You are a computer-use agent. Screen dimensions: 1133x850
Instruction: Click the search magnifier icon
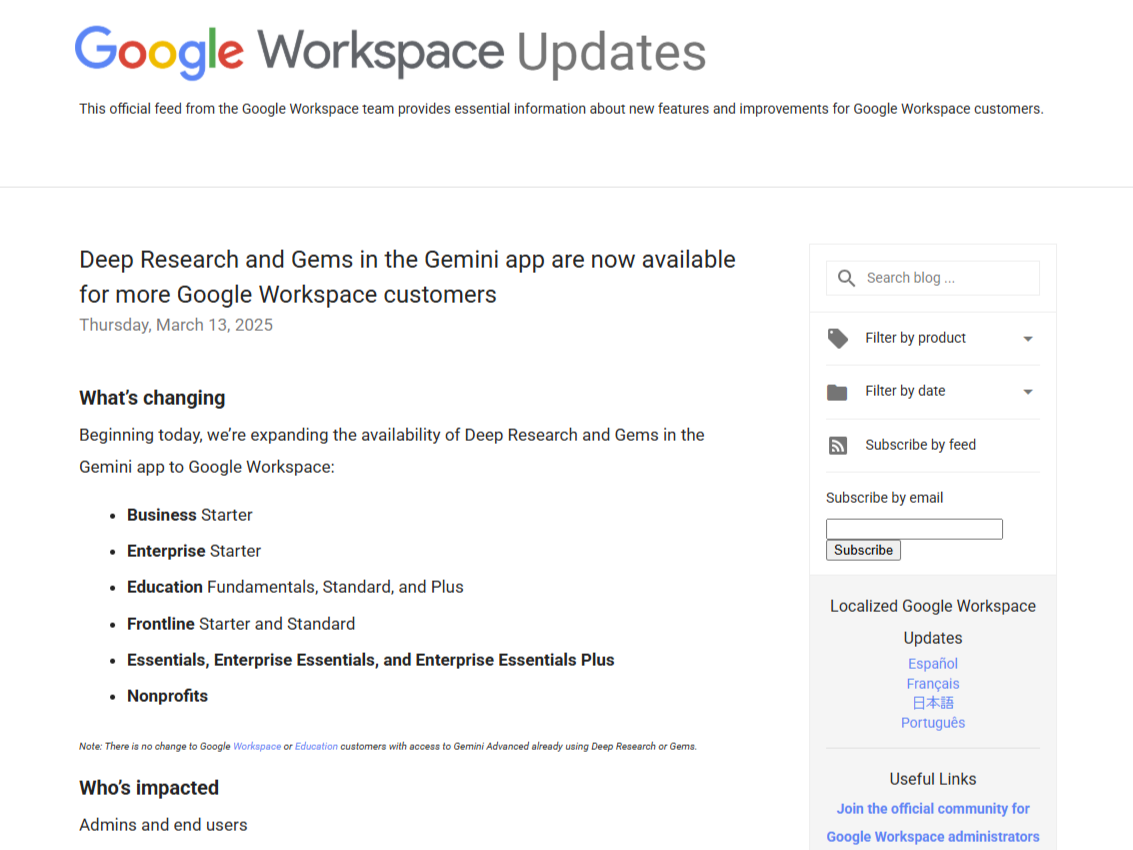[846, 277]
